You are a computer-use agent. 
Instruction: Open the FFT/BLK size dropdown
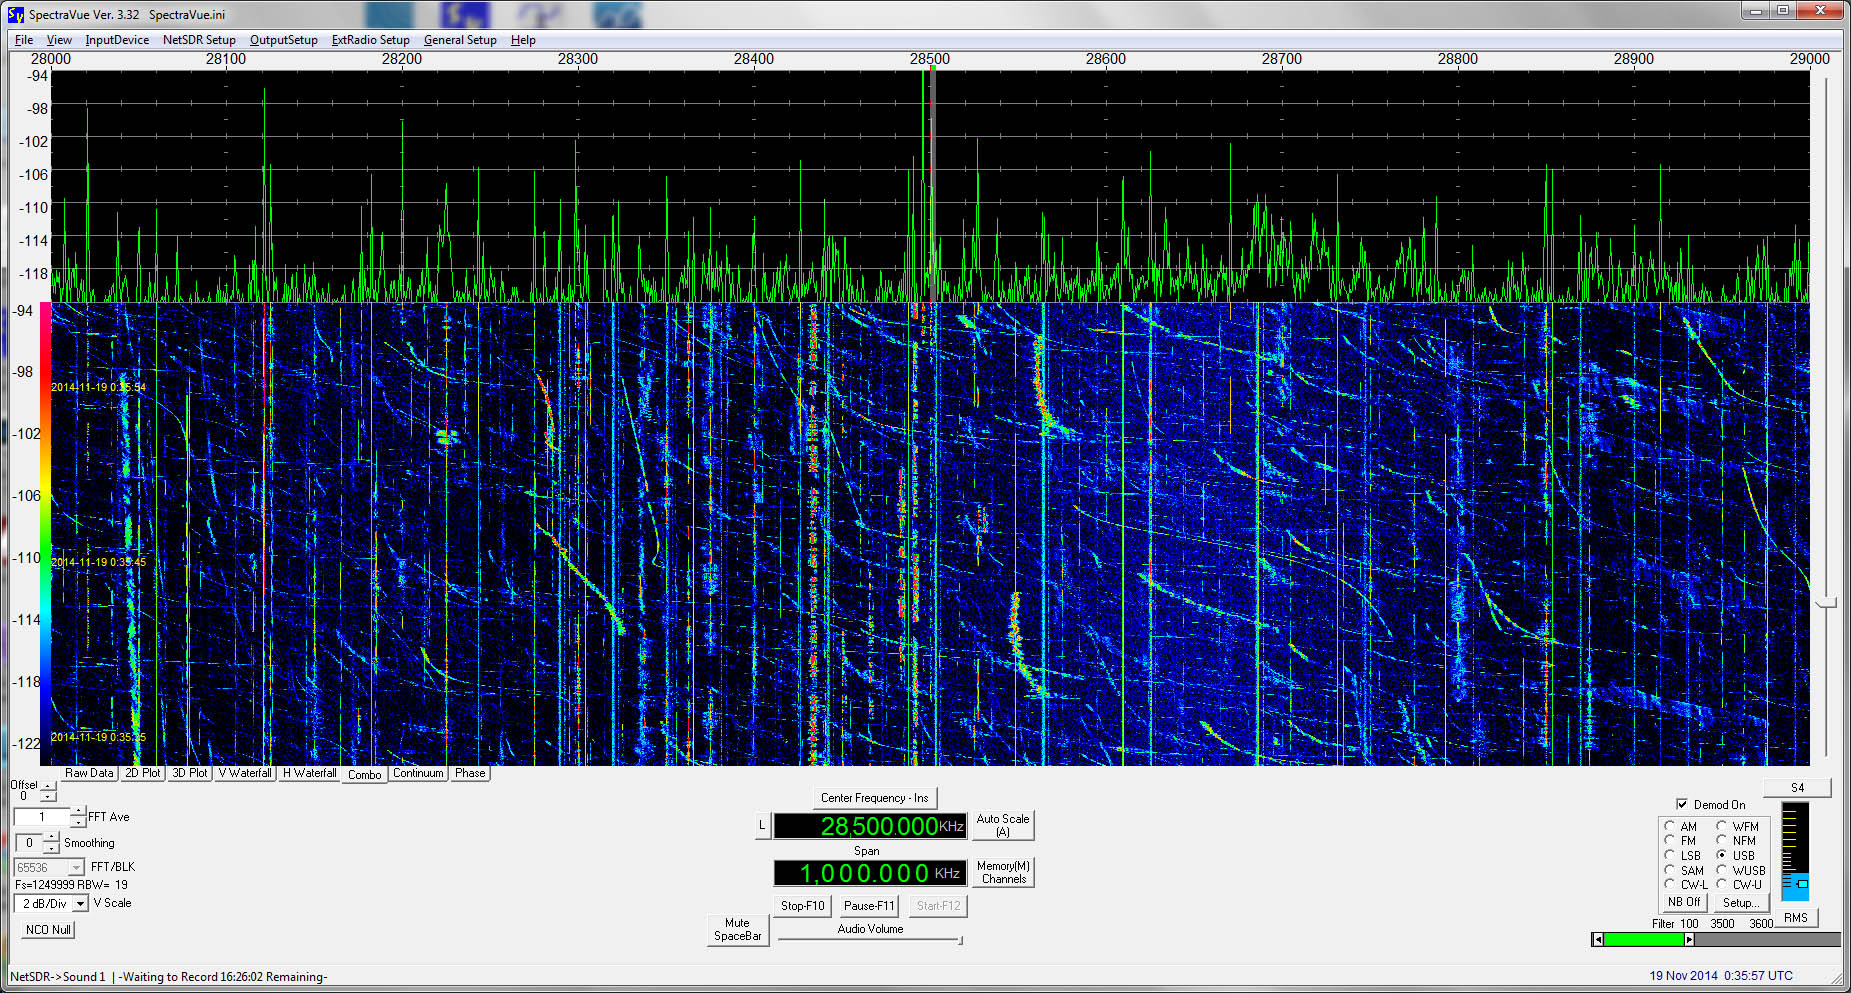coord(76,868)
